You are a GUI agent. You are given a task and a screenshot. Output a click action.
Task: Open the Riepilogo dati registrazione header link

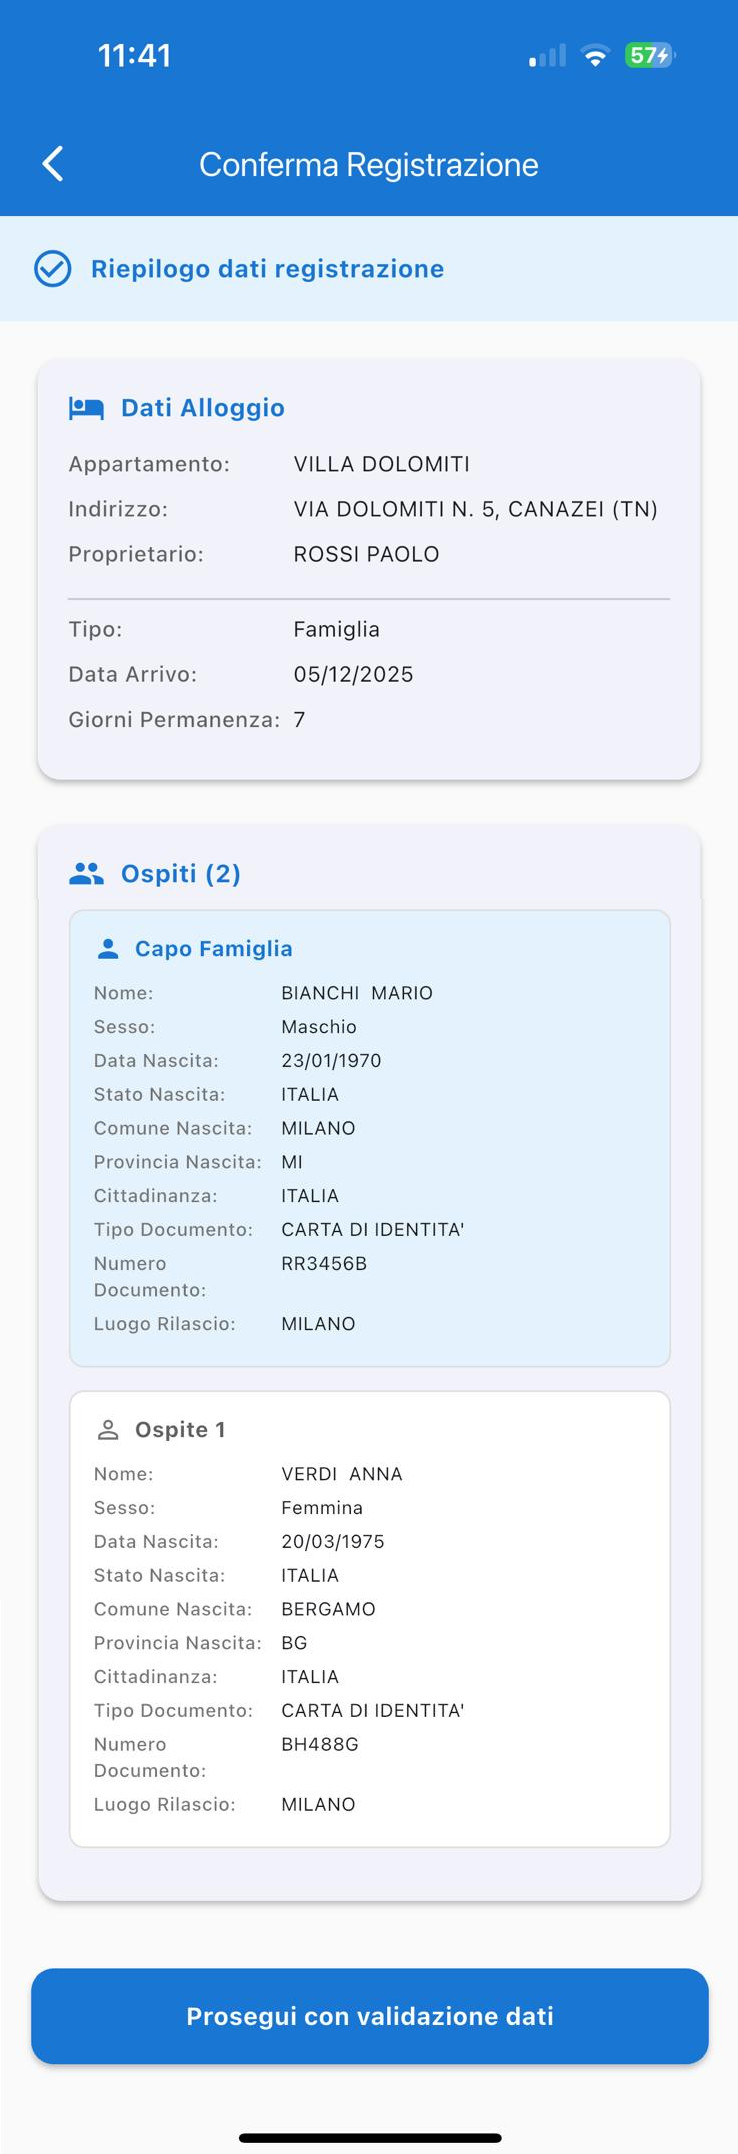(268, 268)
